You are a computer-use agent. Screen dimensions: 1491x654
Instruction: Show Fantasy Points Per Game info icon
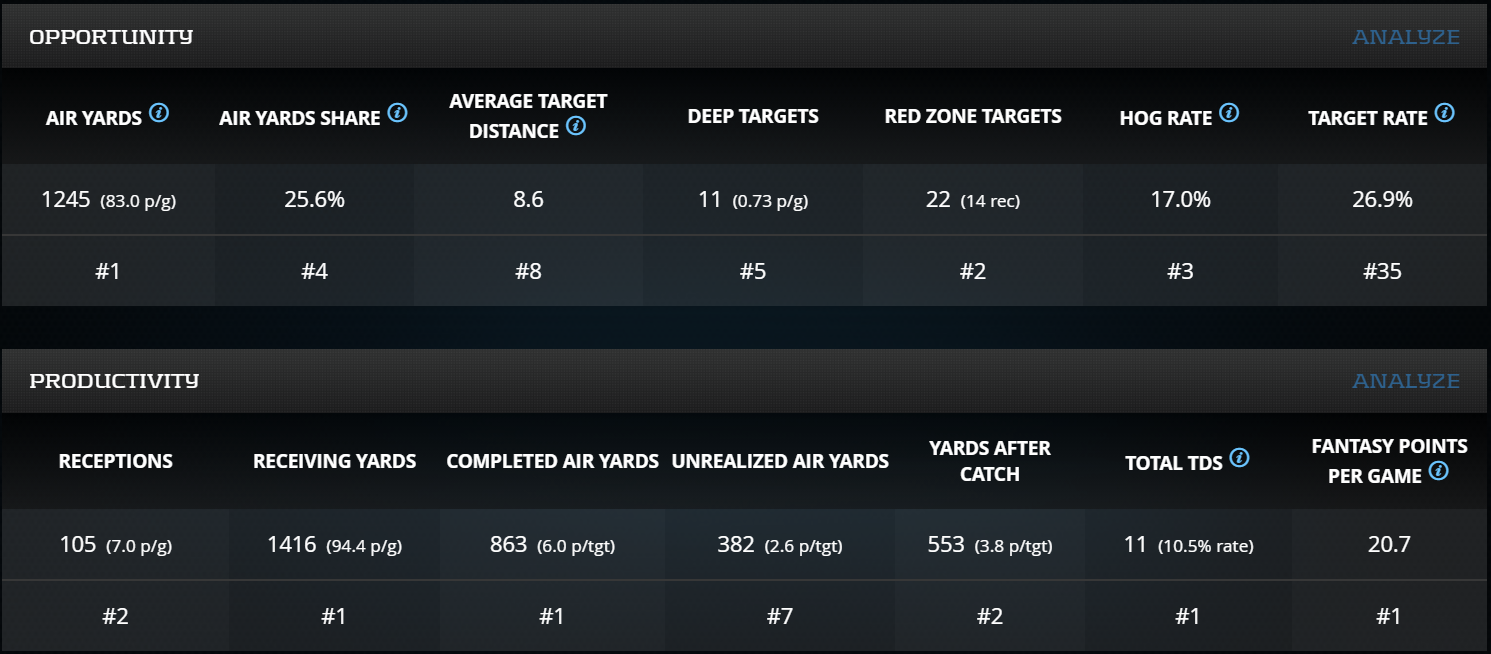click(1438, 471)
